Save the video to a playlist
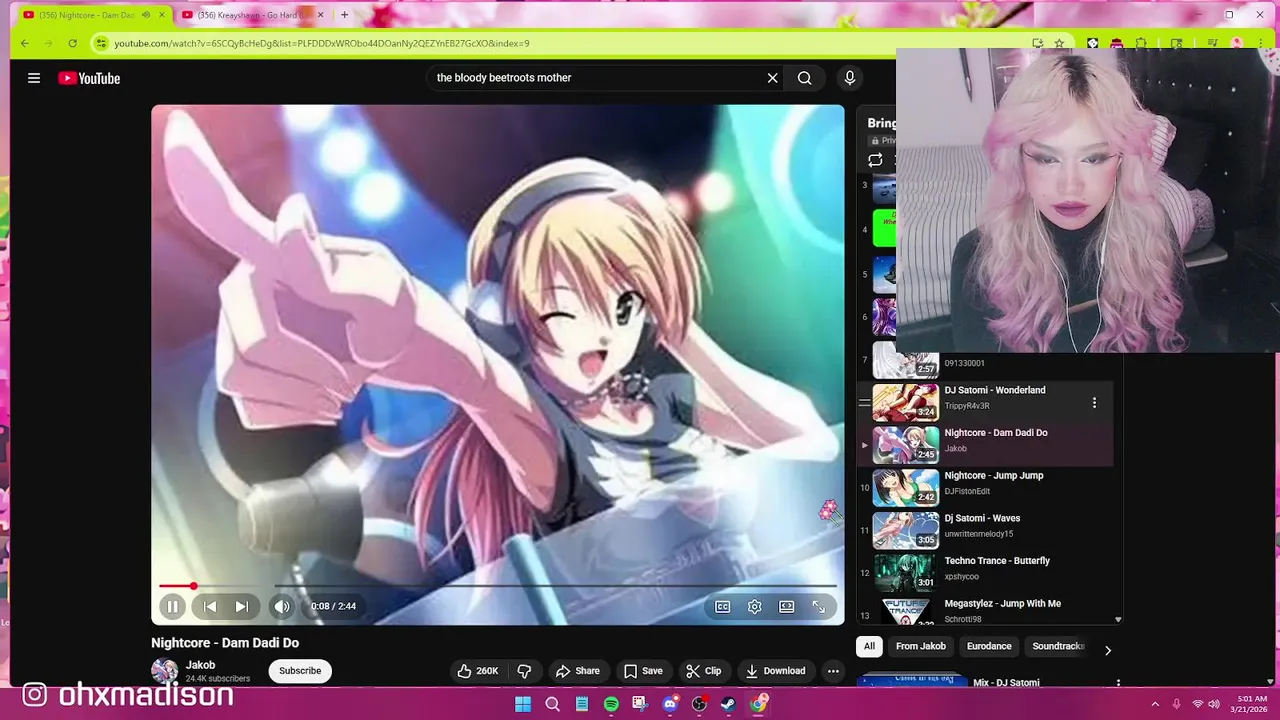 point(643,671)
